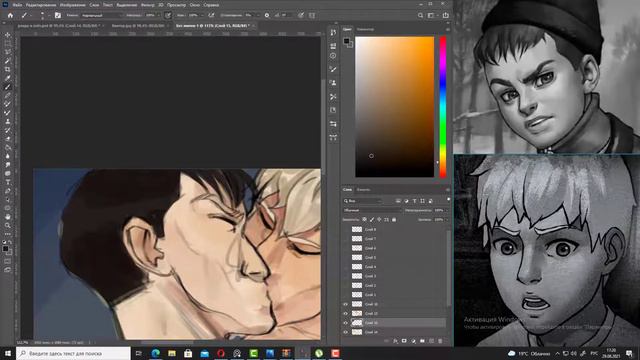Open the brush flow slider dropdown
This screenshot has width=640, height=360.
(x=202, y=15)
